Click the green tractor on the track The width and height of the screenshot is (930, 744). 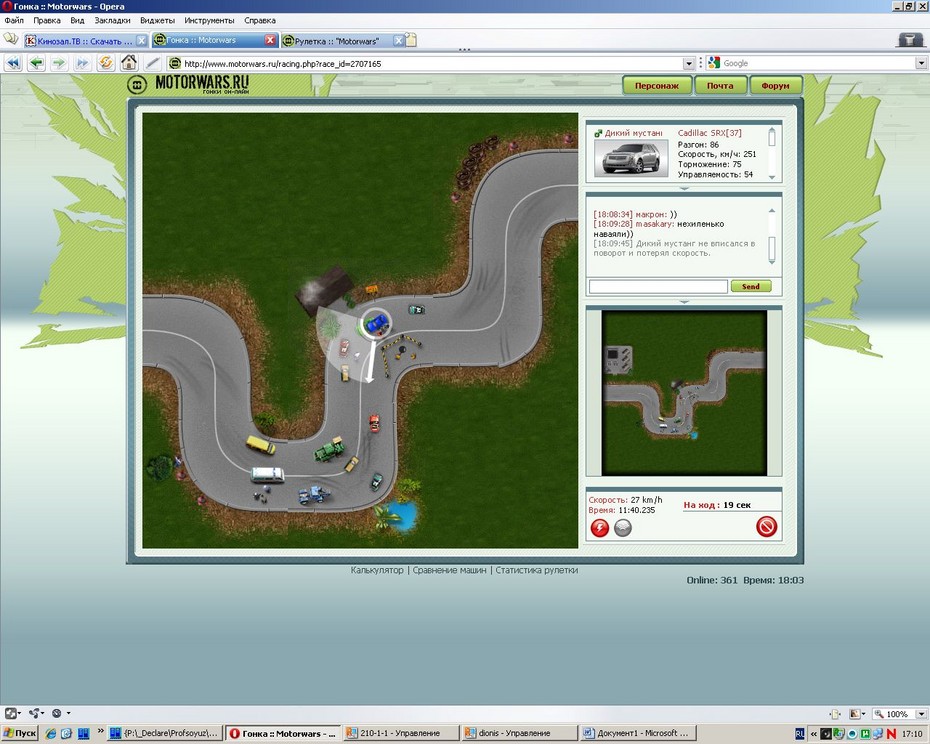(x=329, y=450)
